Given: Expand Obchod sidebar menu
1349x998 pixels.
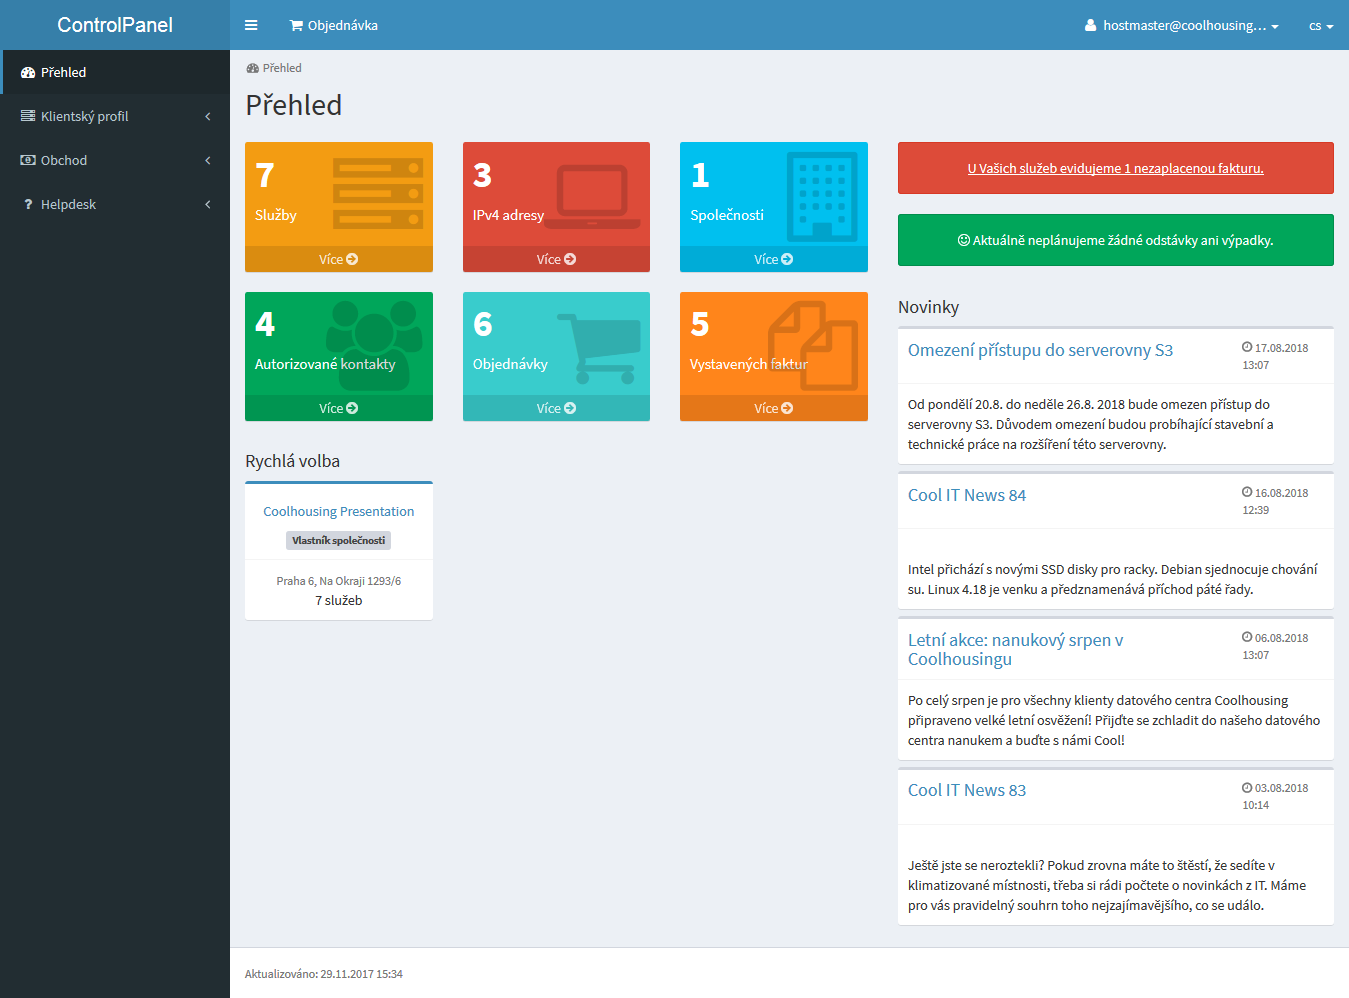Looking at the screenshot, I should click(x=115, y=160).
